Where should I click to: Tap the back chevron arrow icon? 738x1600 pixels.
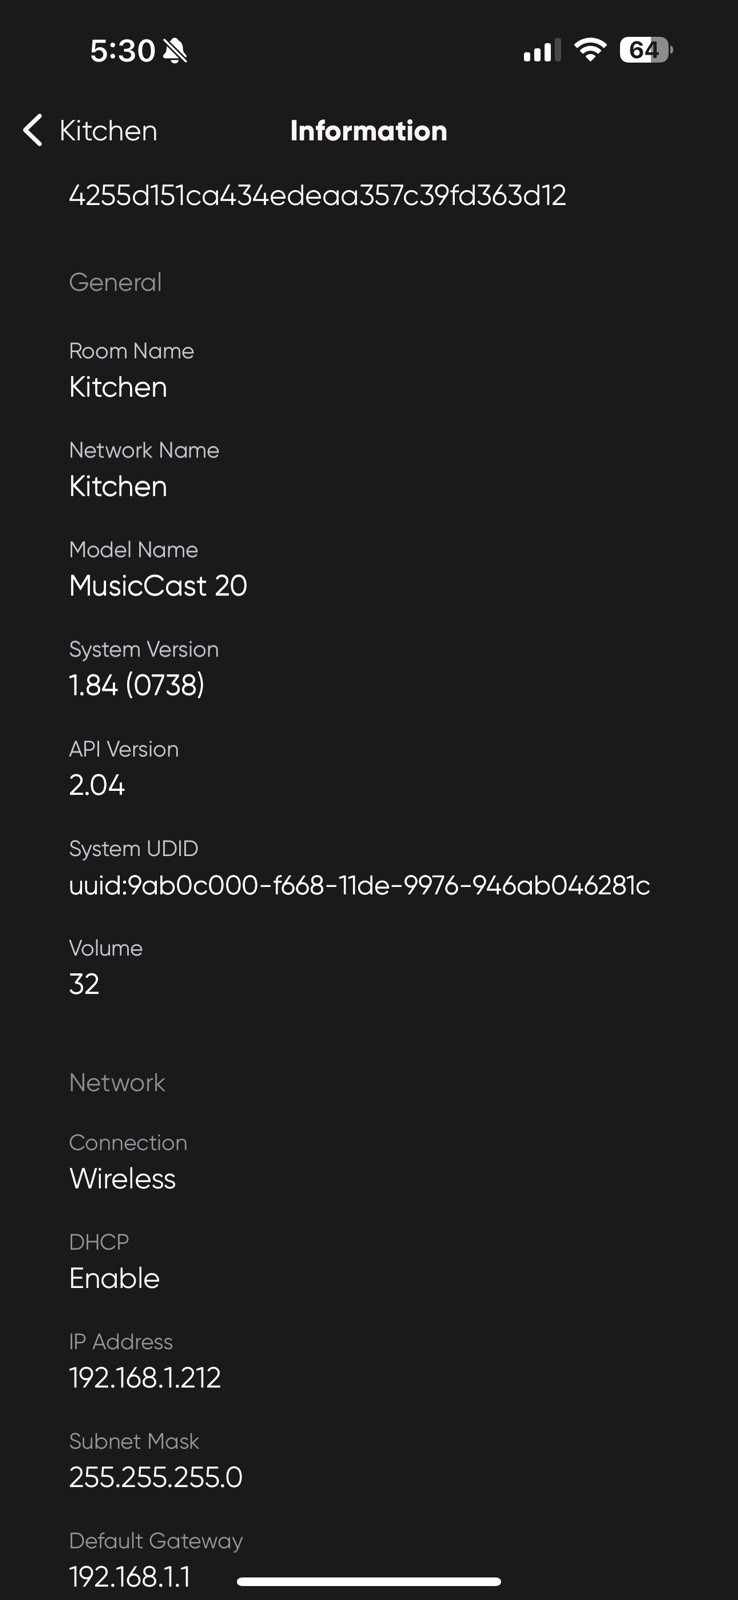tap(33, 130)
